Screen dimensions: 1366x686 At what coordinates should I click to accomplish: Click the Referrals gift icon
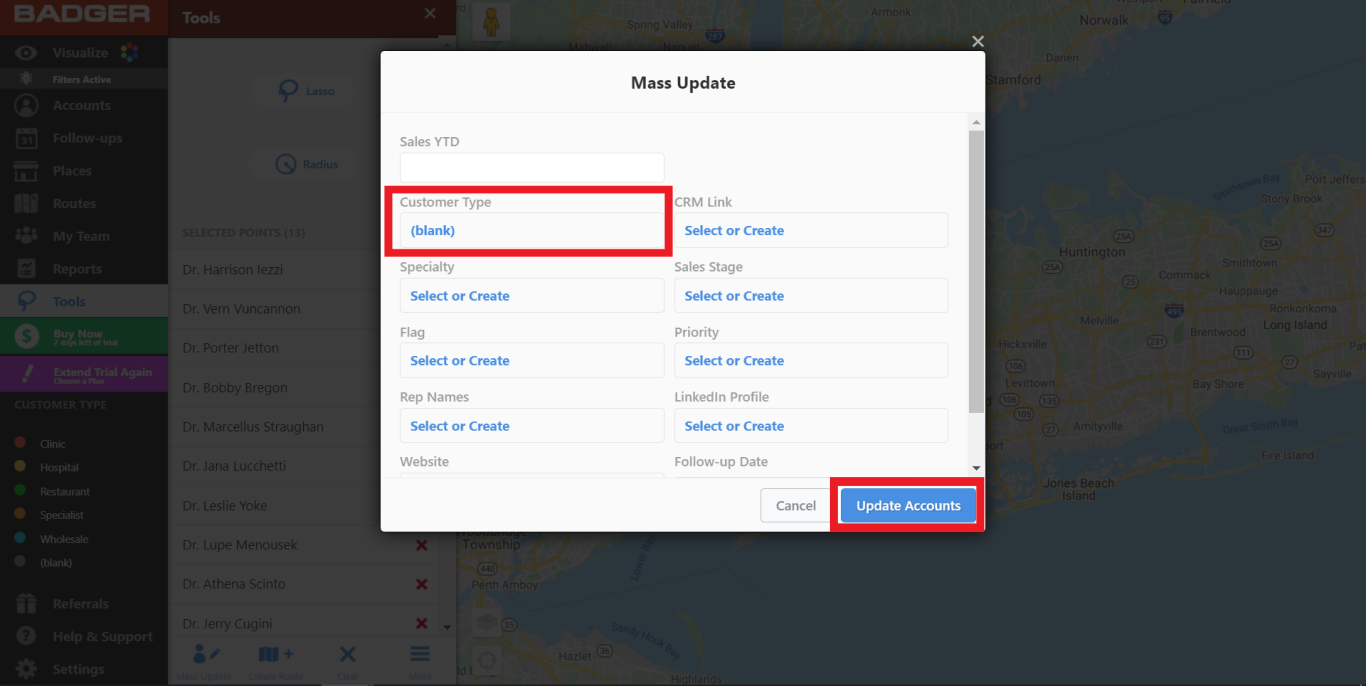click(x=26, y=604)
